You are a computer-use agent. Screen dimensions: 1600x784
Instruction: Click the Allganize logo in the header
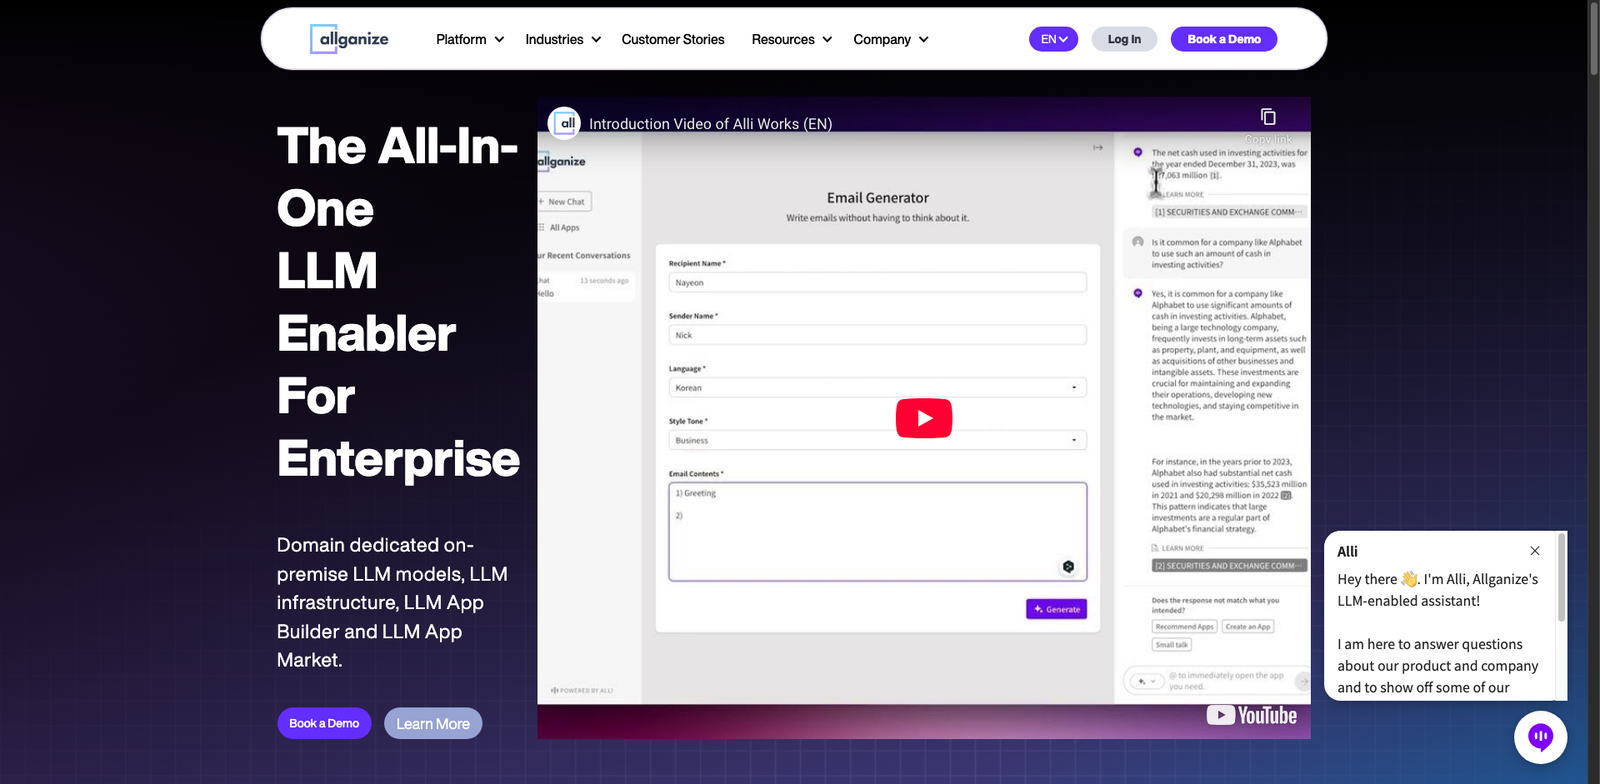[349, 39]
